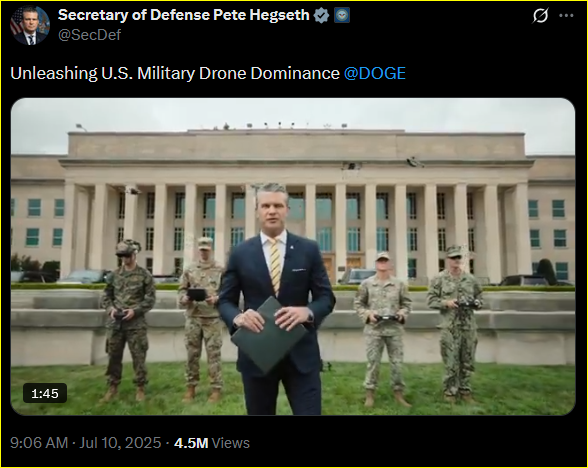
Task: Open the three-dot more options menu
Action: 566,15
